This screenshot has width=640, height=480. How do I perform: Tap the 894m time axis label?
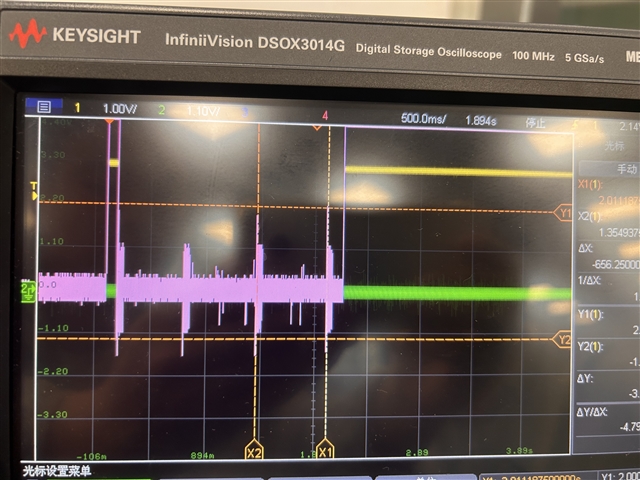click(x=202, y=455)
